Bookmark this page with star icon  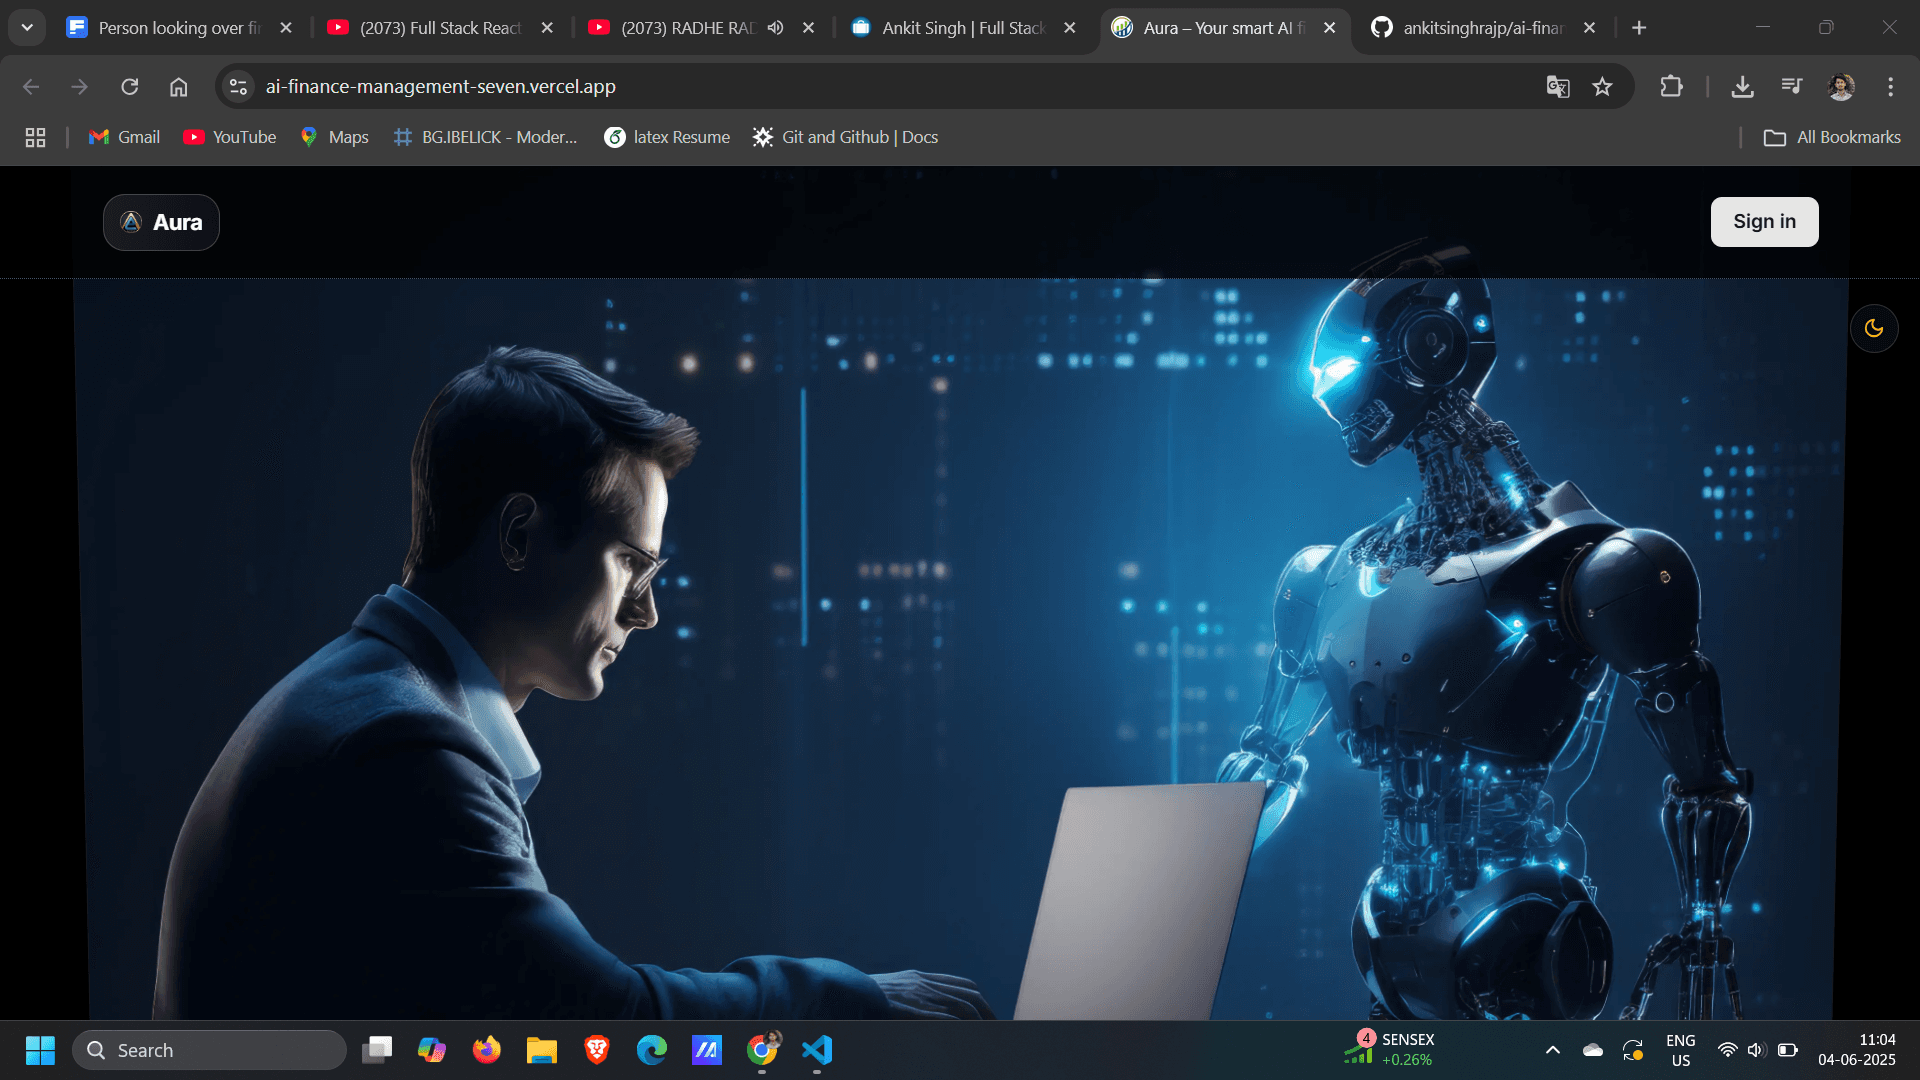click(1603, 87)
